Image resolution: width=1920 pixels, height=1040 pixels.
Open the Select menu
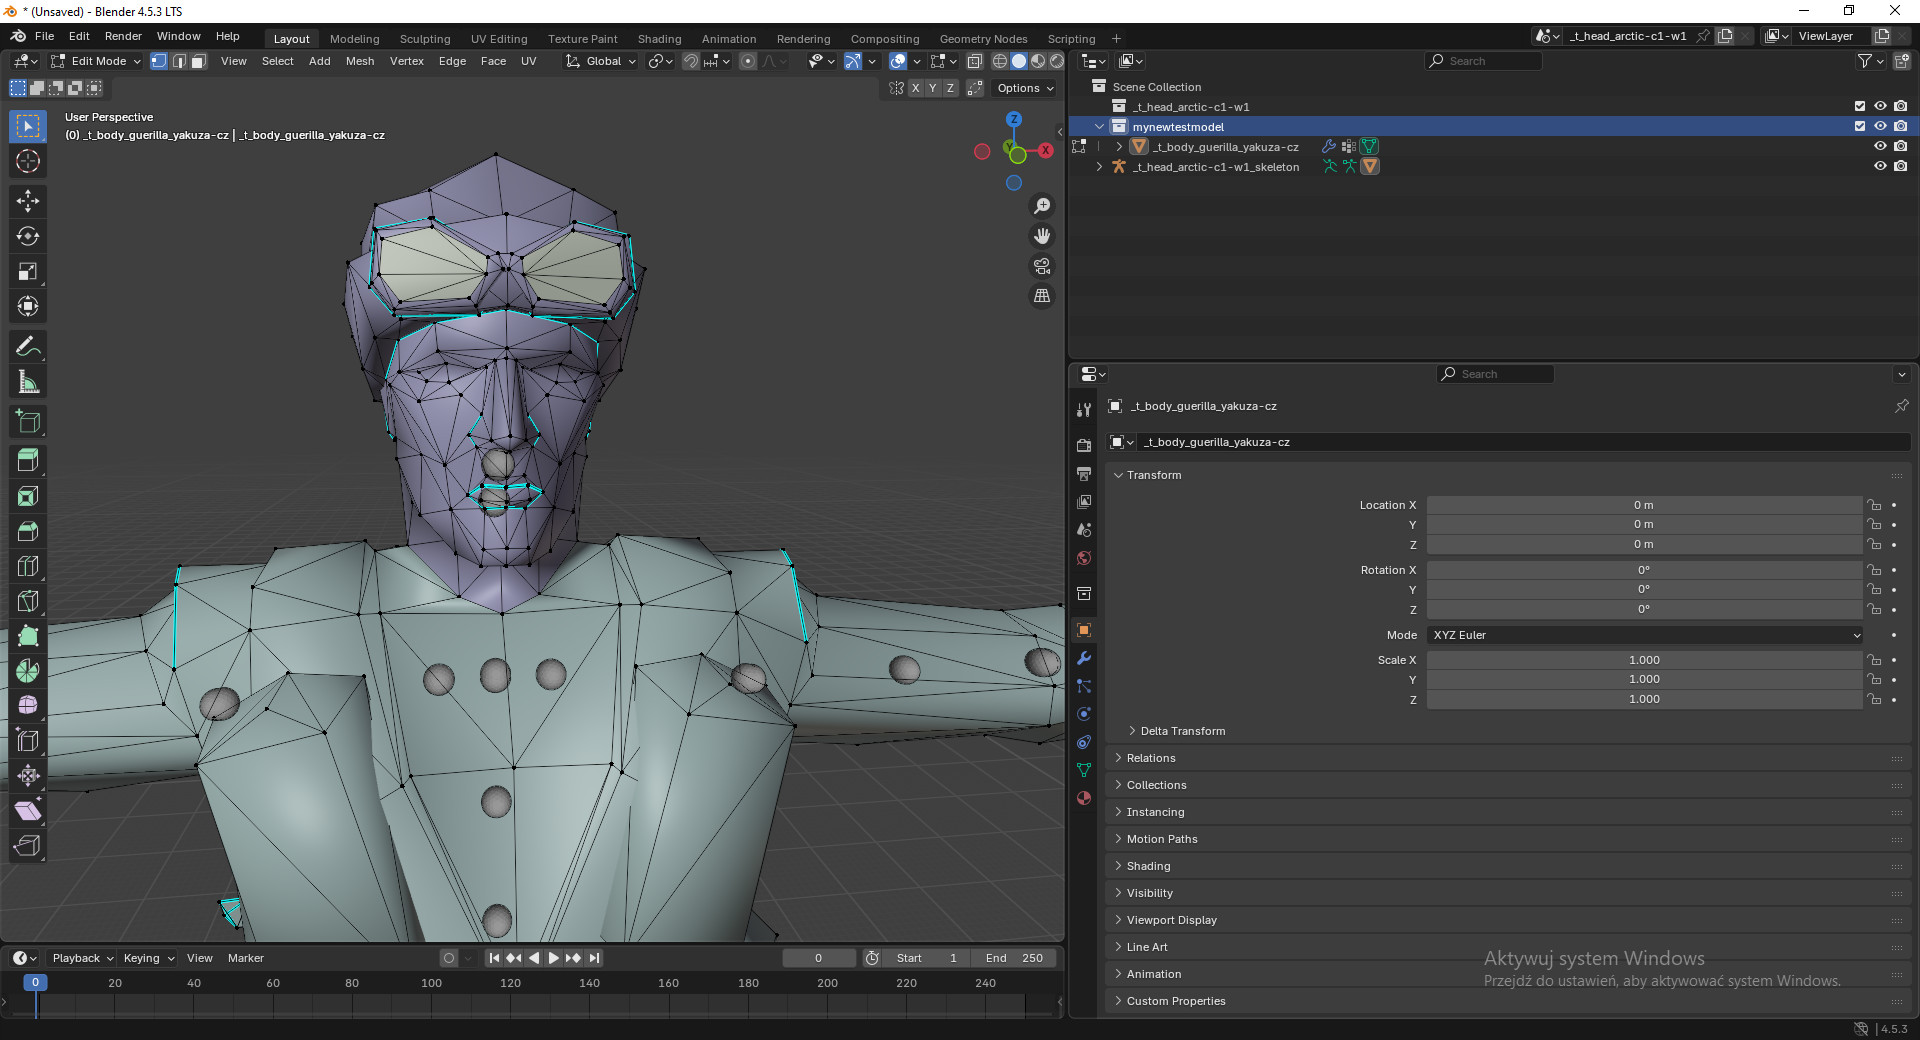pos(277,61)
